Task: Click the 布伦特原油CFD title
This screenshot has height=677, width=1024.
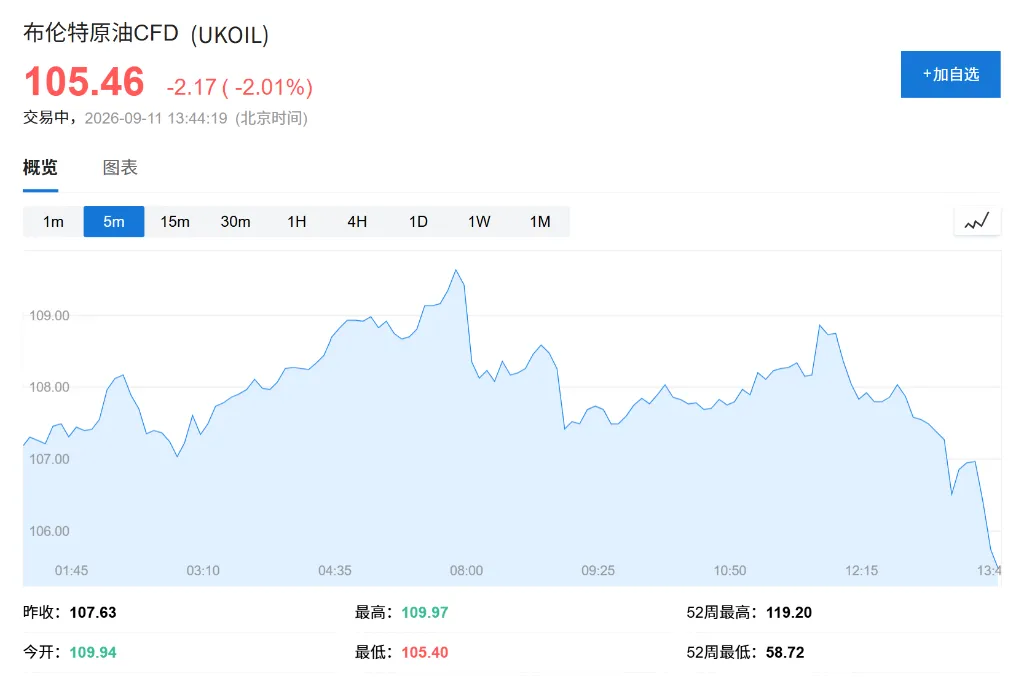Action: click(x=101, y=33)
